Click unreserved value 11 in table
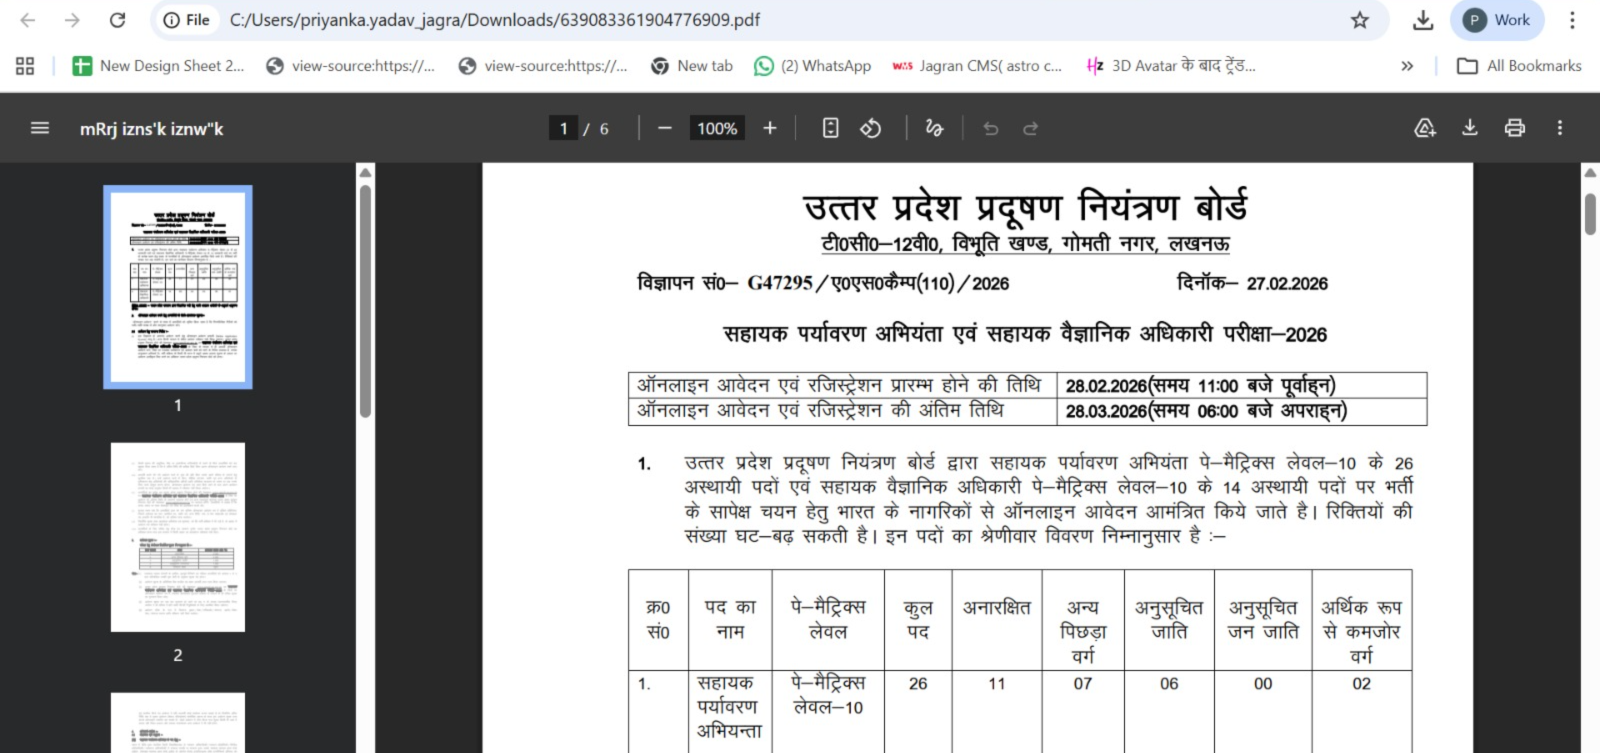 [996, 684]
